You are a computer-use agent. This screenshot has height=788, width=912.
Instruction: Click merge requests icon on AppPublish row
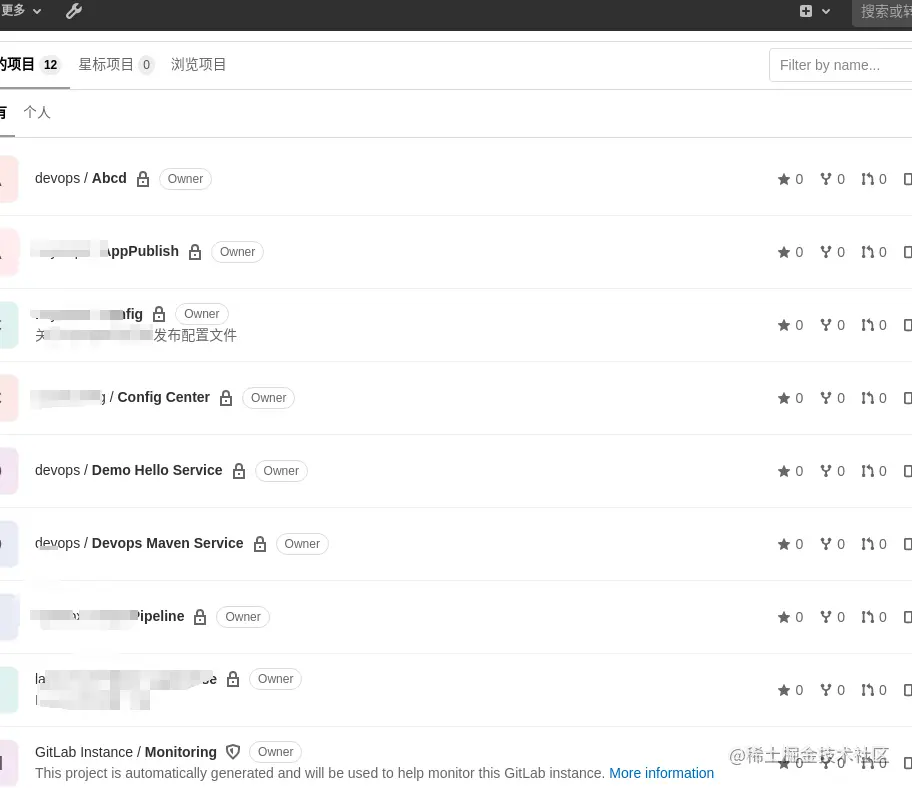(867, 252)
